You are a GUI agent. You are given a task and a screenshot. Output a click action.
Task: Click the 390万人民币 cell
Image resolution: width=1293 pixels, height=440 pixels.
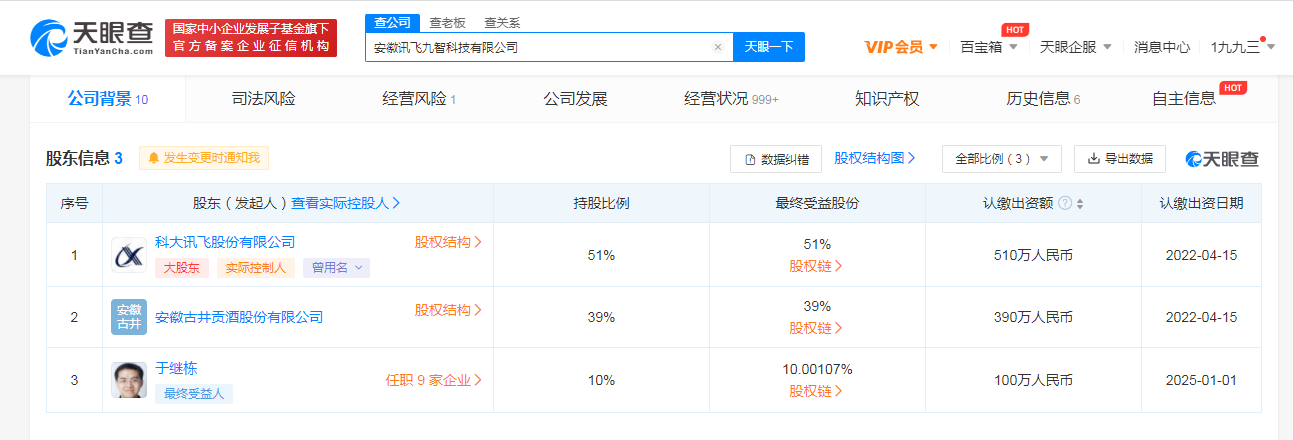[1033, 317]
